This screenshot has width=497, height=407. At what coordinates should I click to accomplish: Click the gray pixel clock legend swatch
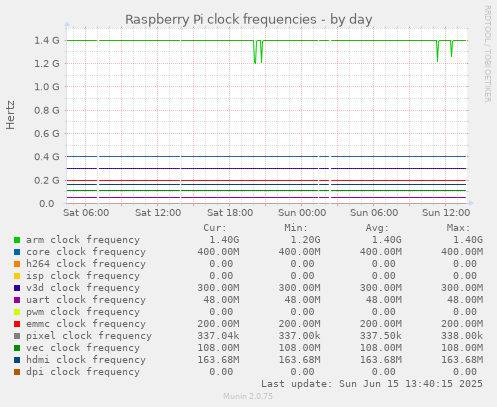(x=17, y=336)
